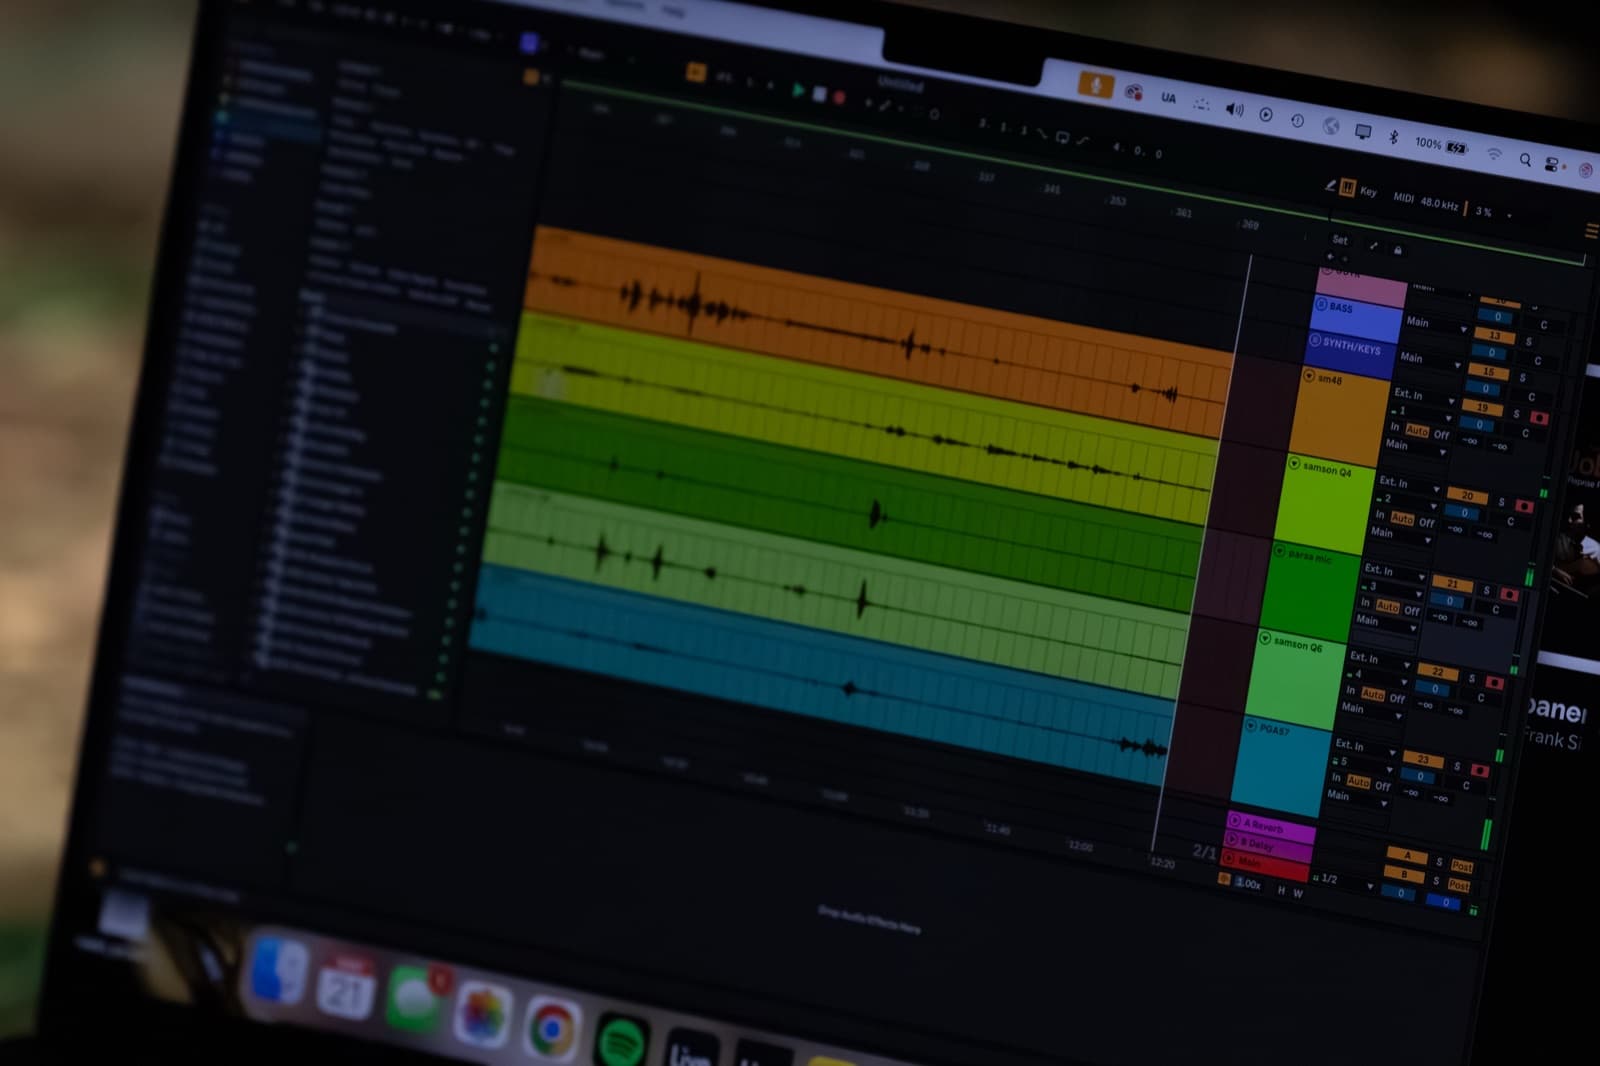
Task: Open the Wi-Fi menu
Action: click(1493, 154)
